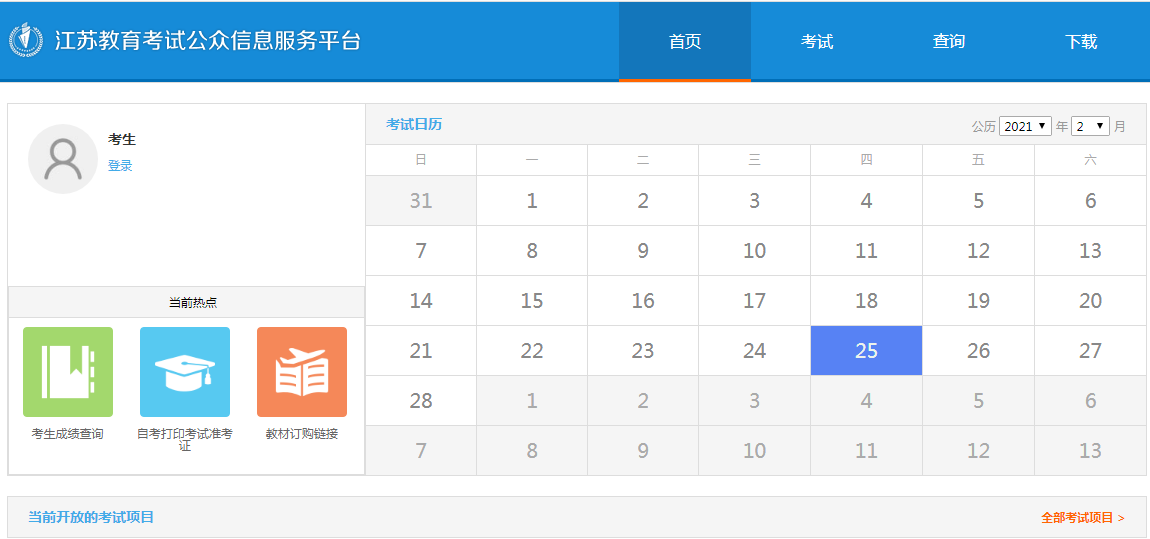Click weekday header 六

pos(1091,160)
